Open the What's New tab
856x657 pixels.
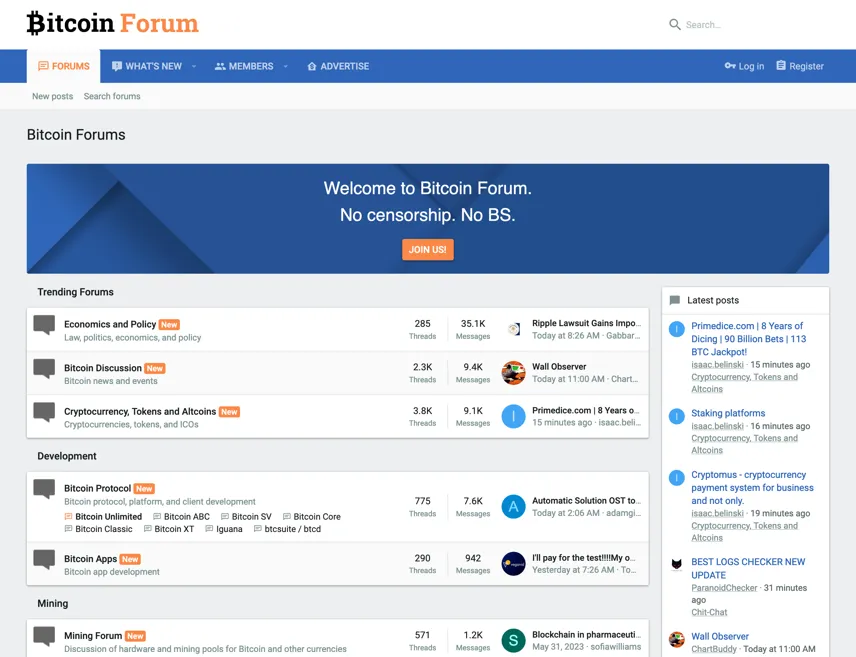(x=147, y=66)
